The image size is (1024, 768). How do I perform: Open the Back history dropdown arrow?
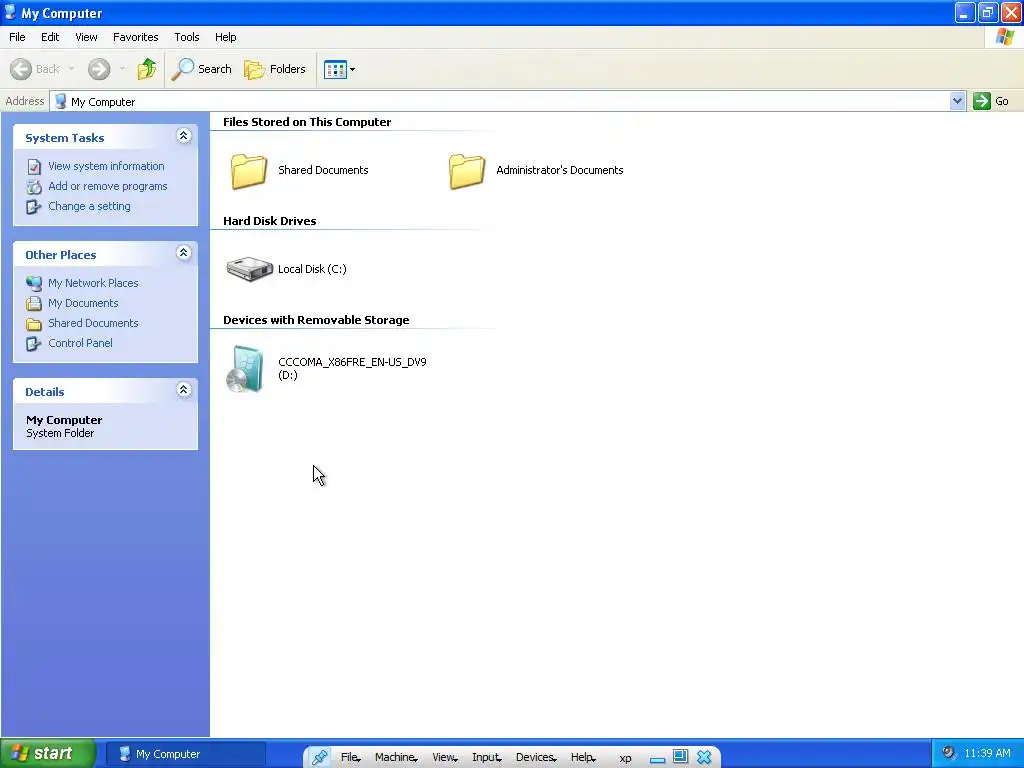click(71, 69)
